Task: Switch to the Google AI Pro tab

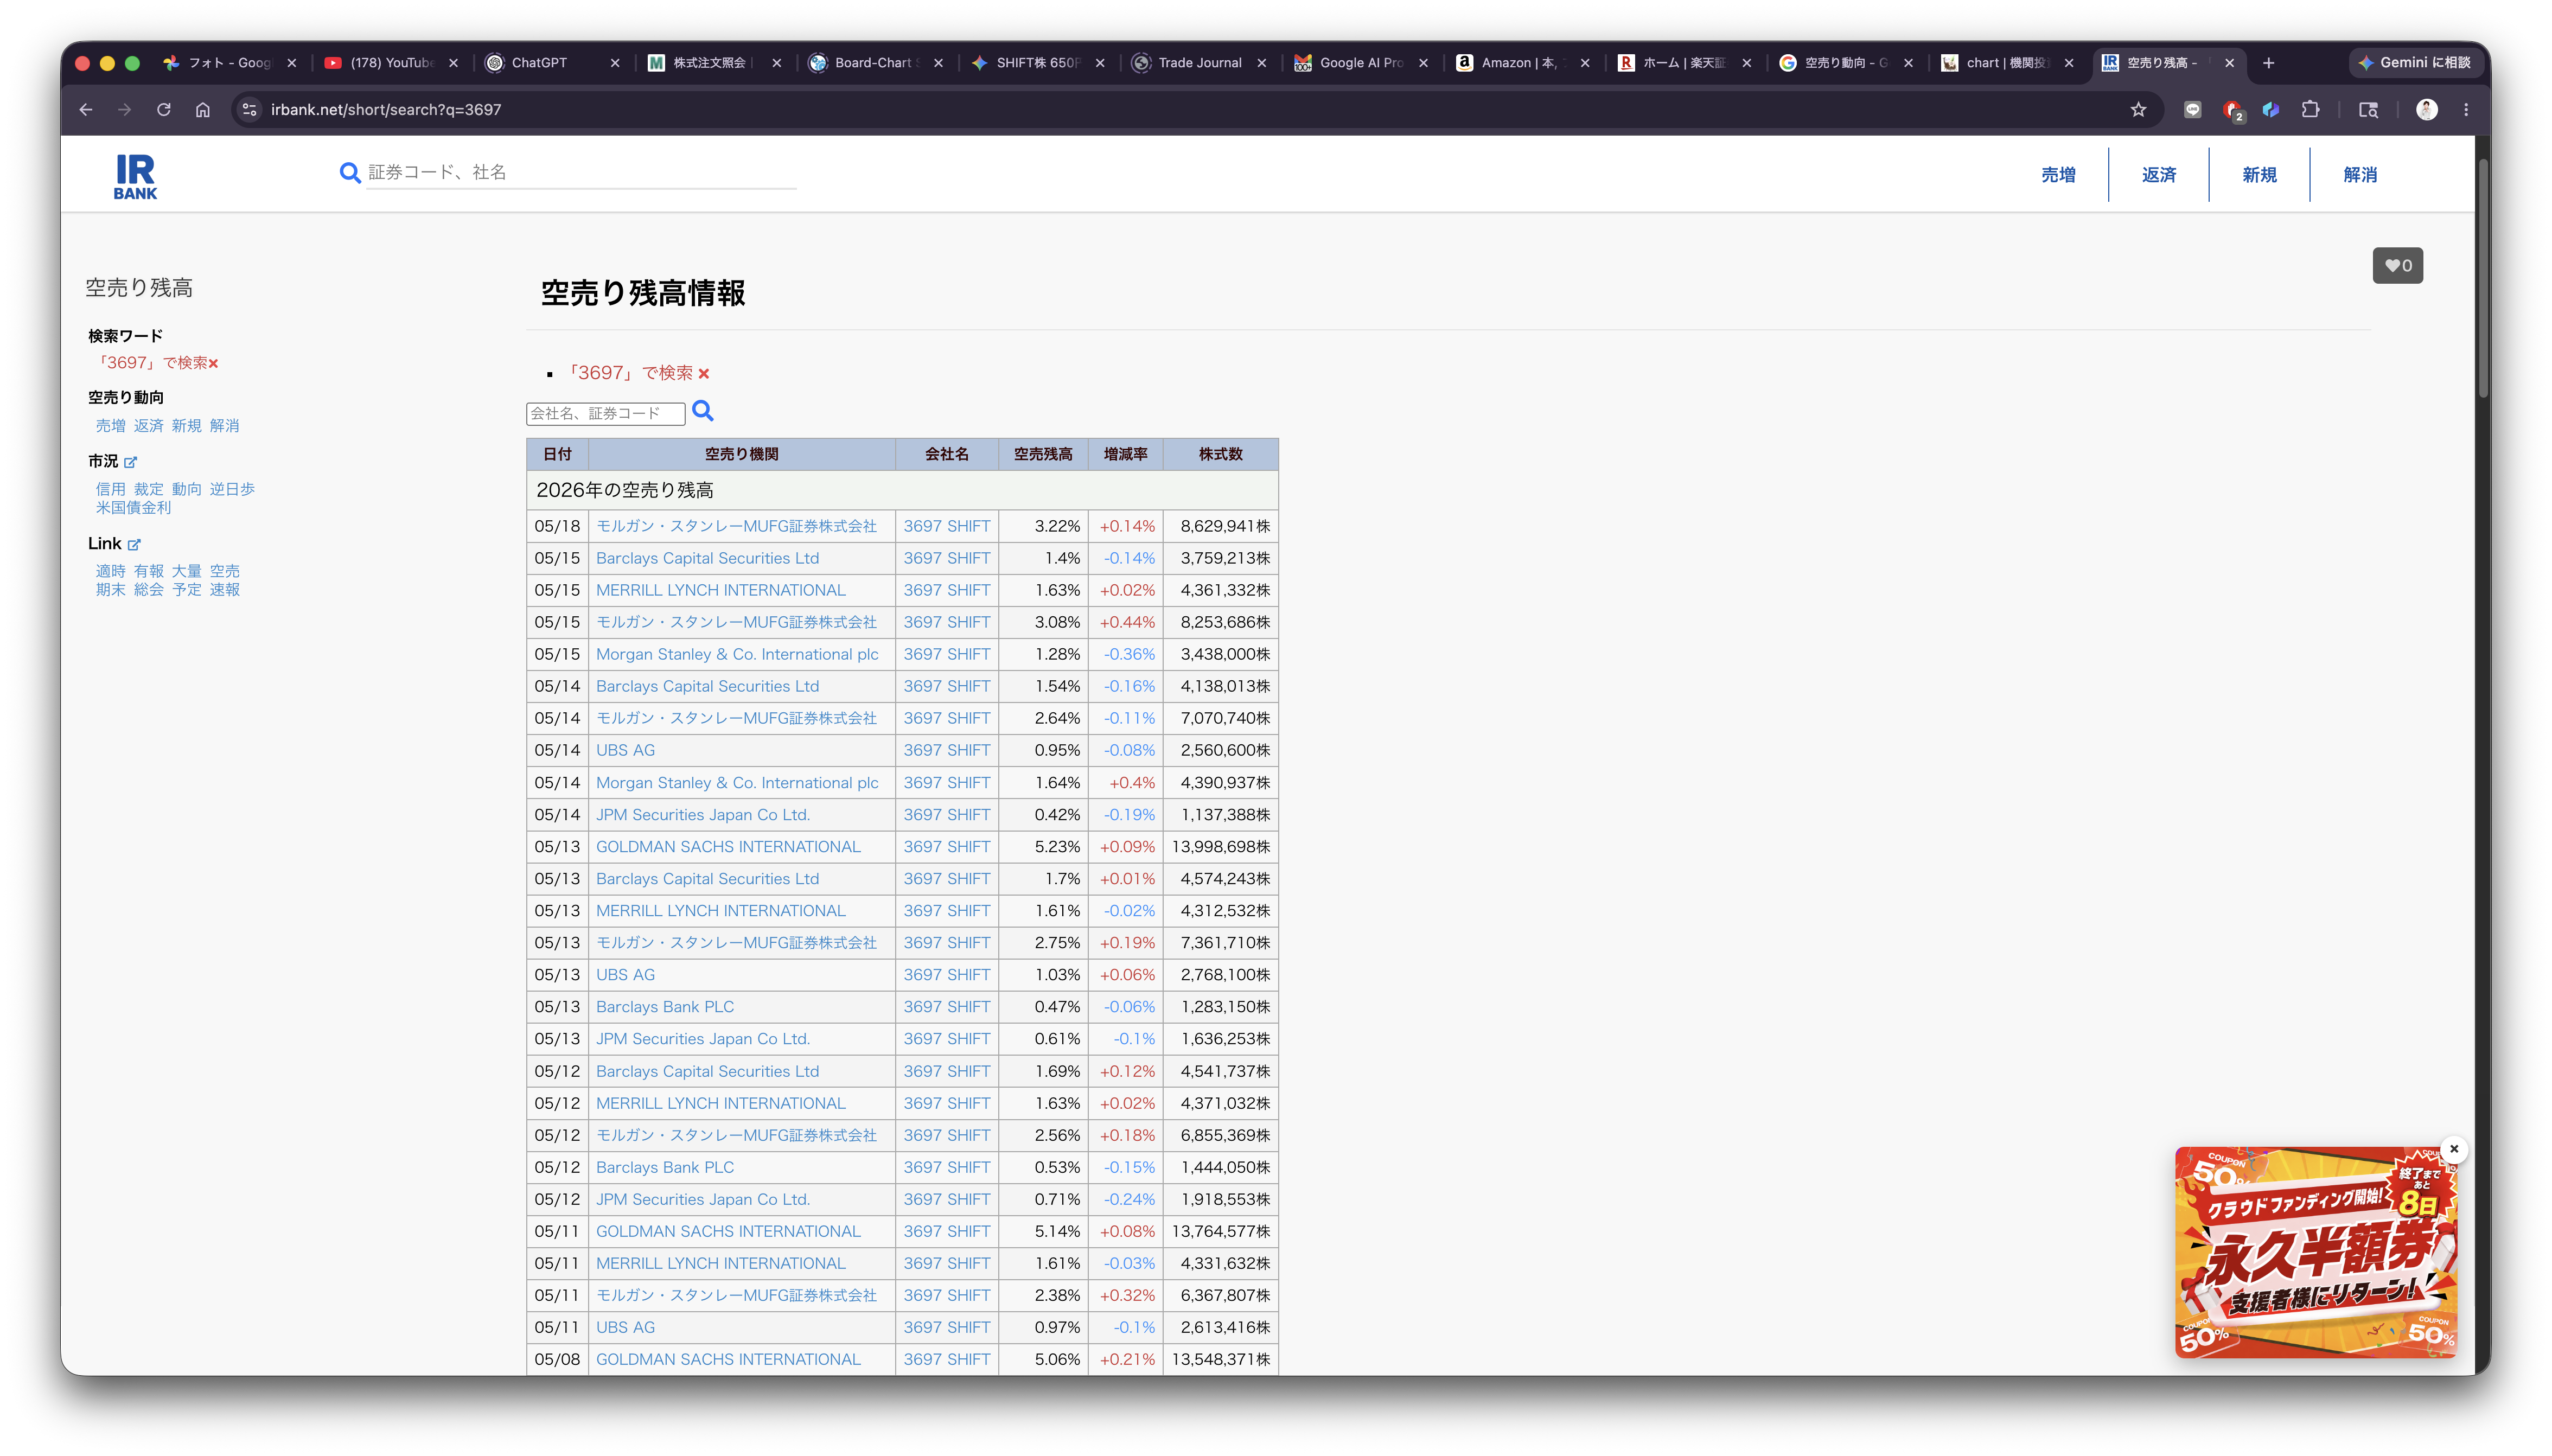Action: (x=1361, y=63)
